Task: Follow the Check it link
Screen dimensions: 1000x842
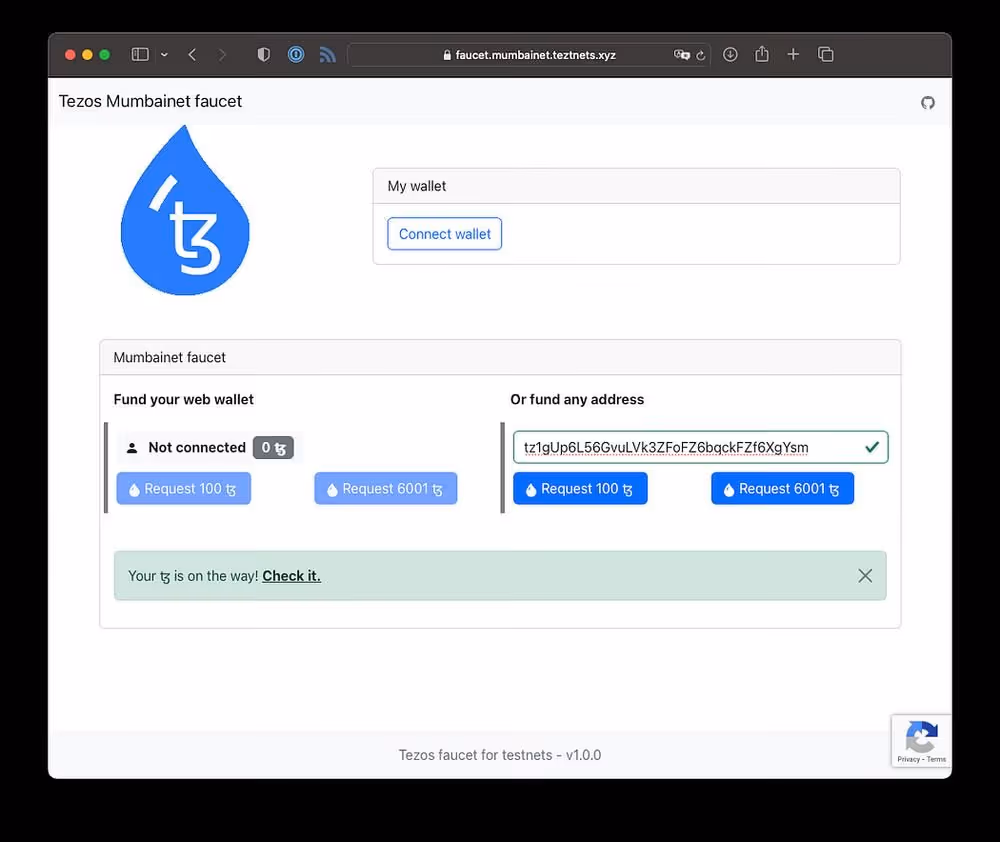Action: point(291,575)
